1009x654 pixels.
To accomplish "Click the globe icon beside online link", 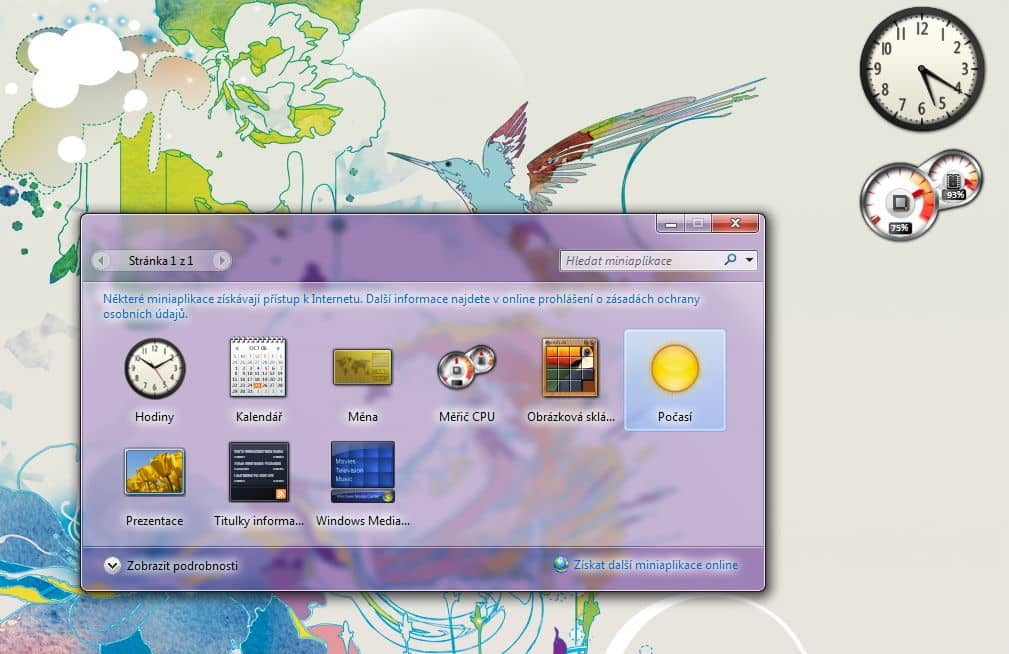I will [561, 565].
